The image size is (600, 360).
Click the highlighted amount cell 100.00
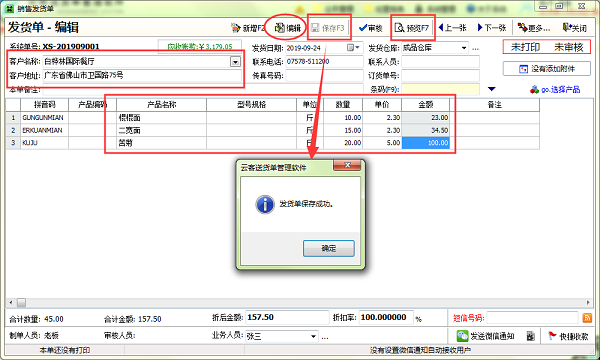426,143
